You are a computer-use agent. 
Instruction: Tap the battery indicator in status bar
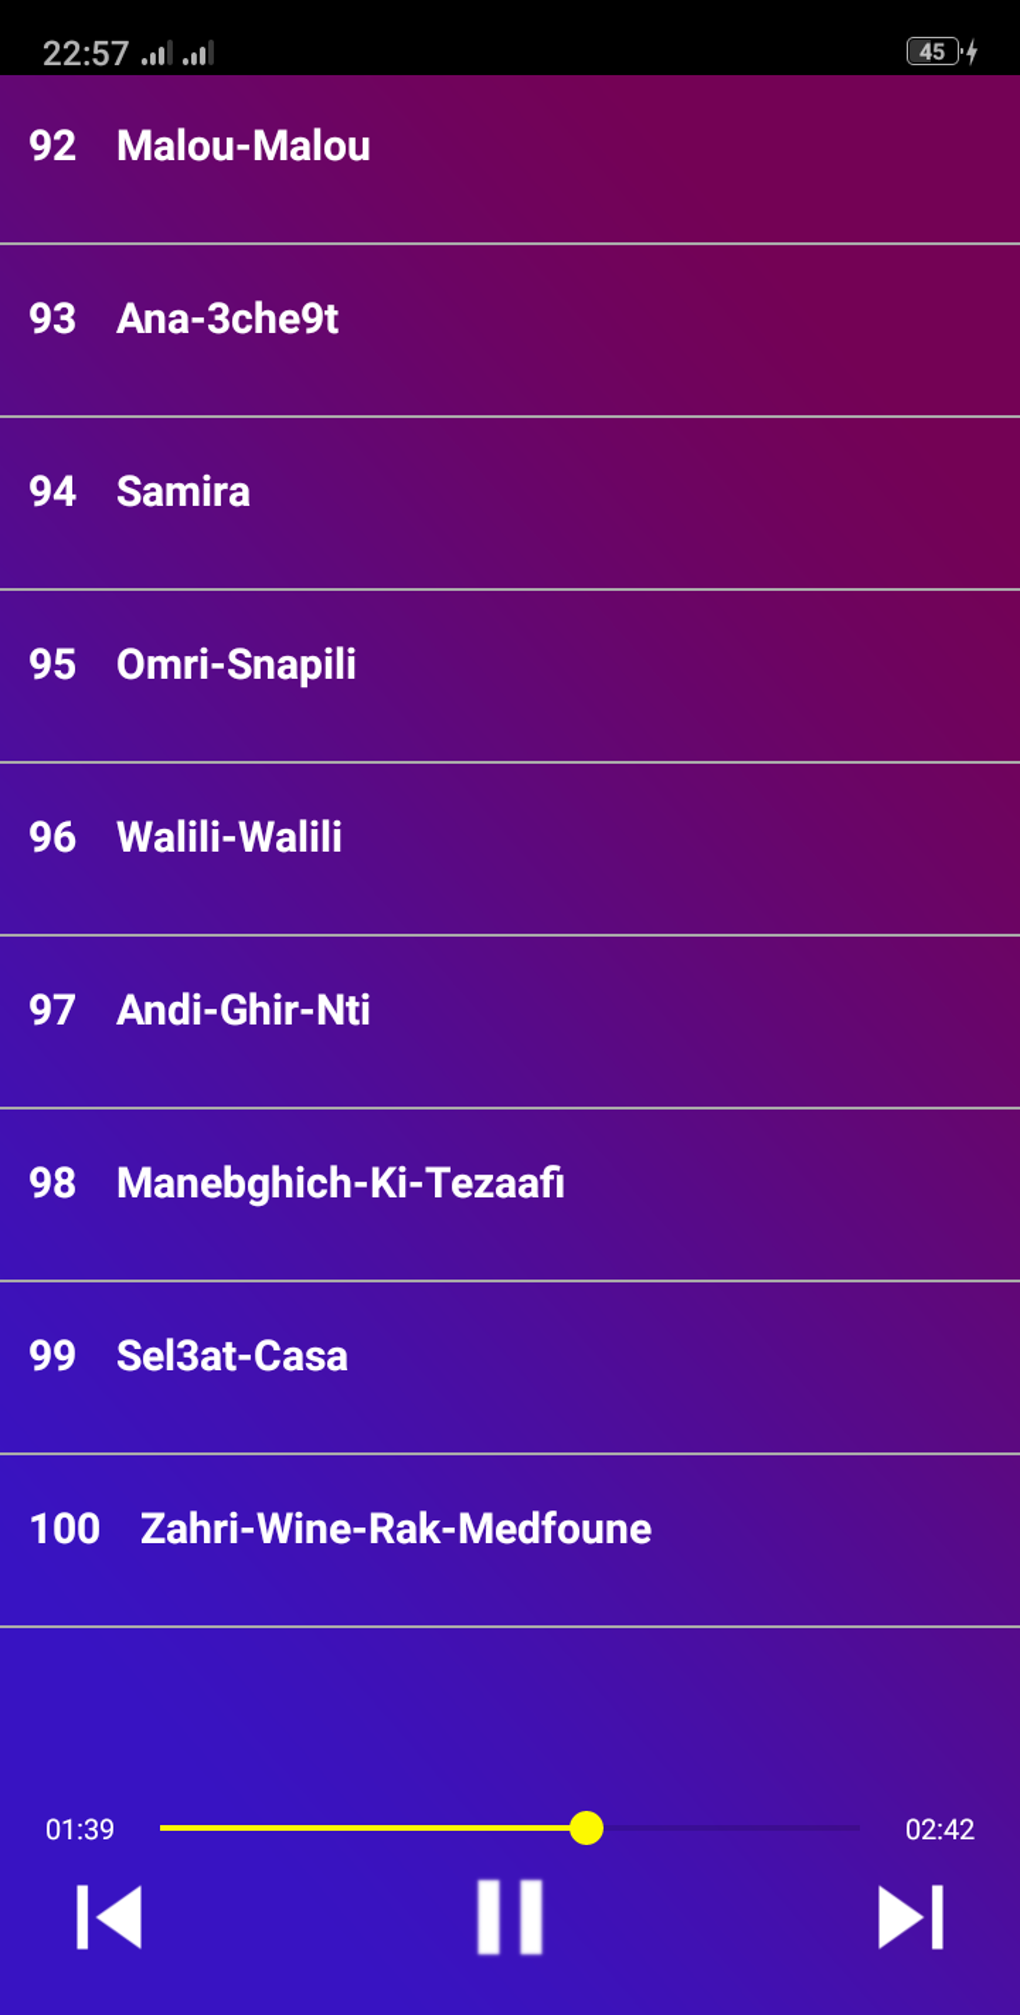point(932,52)
